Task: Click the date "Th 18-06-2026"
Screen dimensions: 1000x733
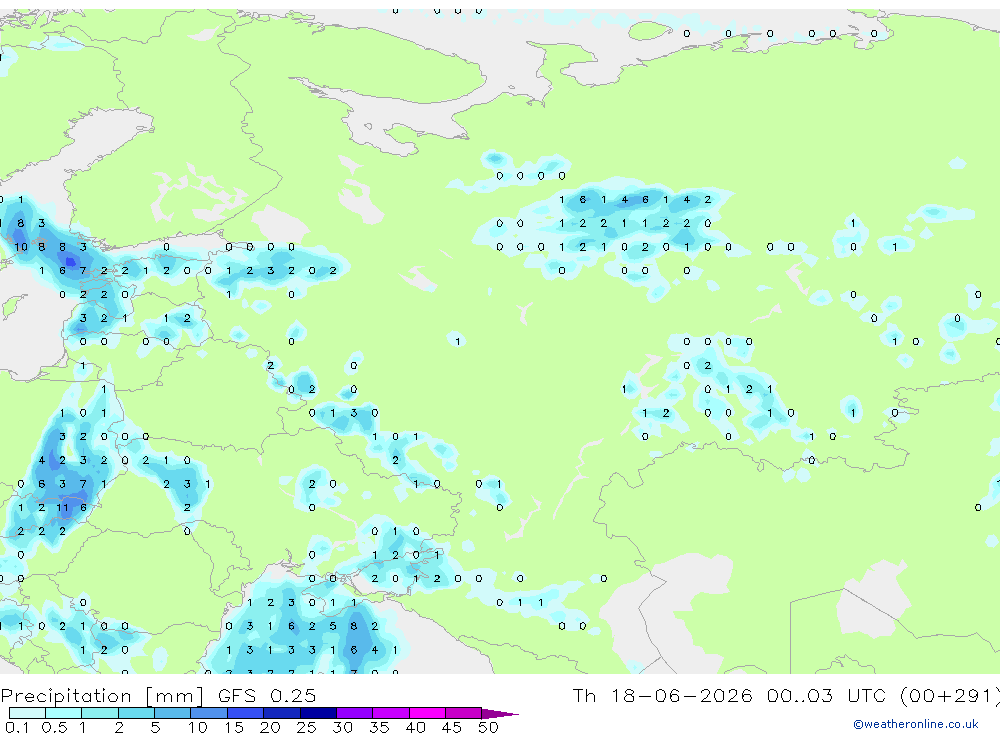Action: tap(662, 695)
